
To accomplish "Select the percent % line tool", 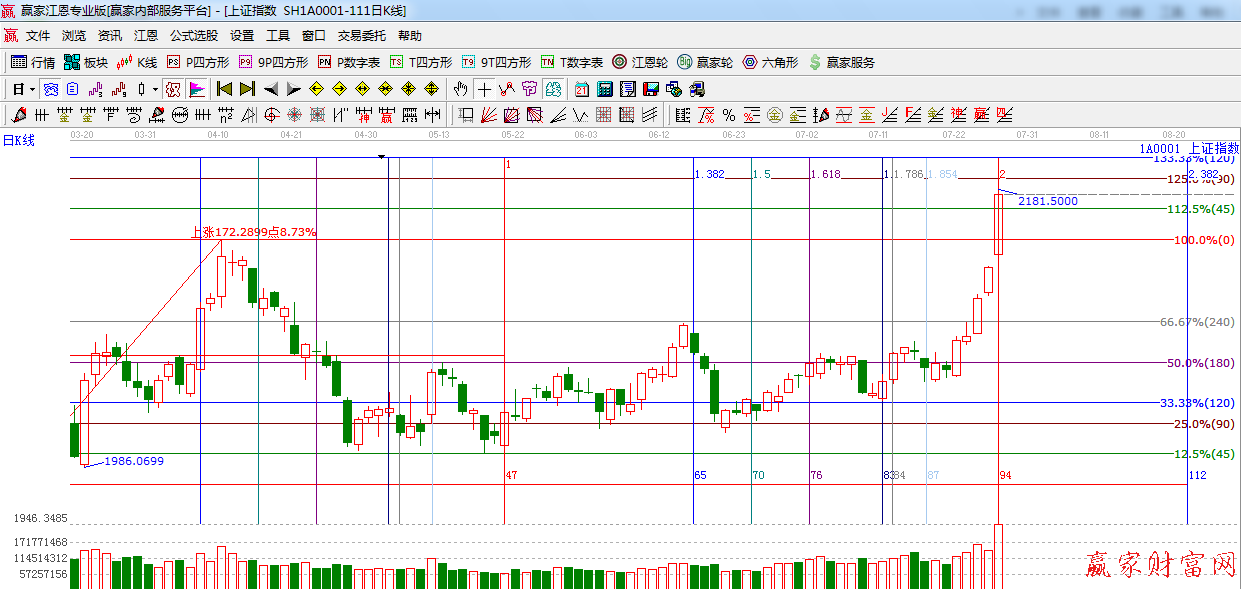I will pyautogui.click(x=729, y=115).
